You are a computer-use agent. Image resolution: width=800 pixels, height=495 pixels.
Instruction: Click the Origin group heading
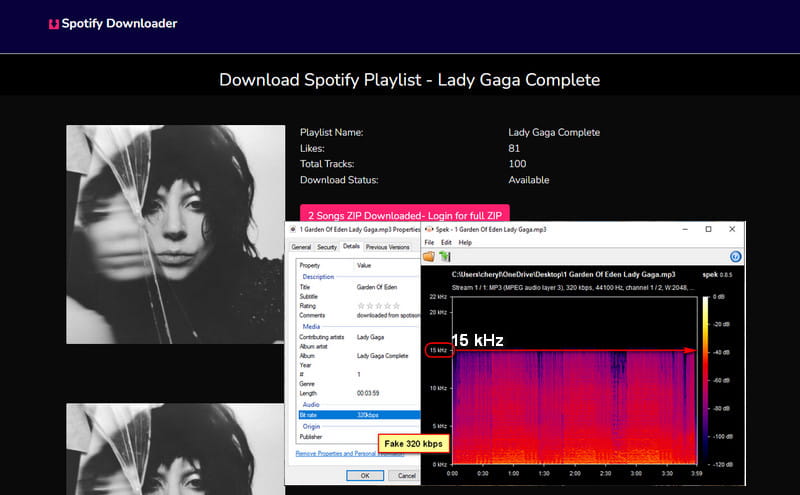311,427
